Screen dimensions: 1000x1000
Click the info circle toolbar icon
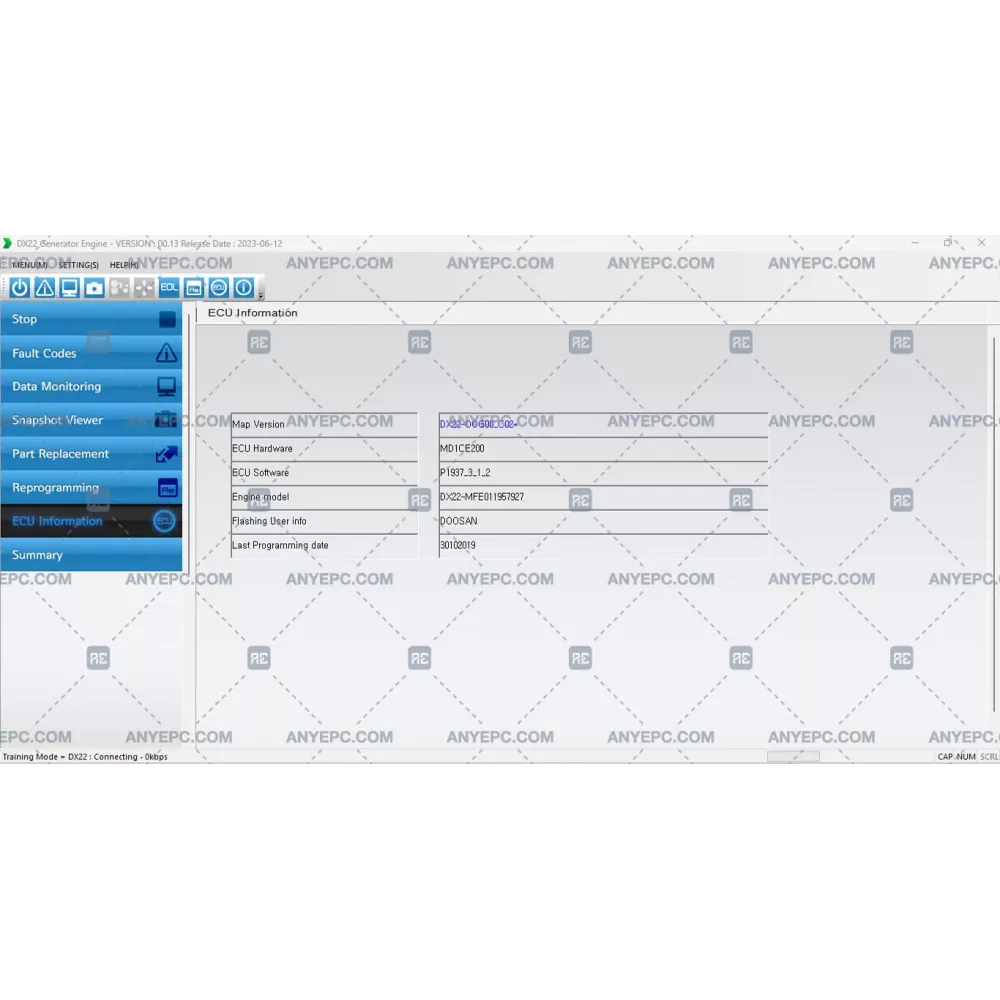tap(243, 288)
